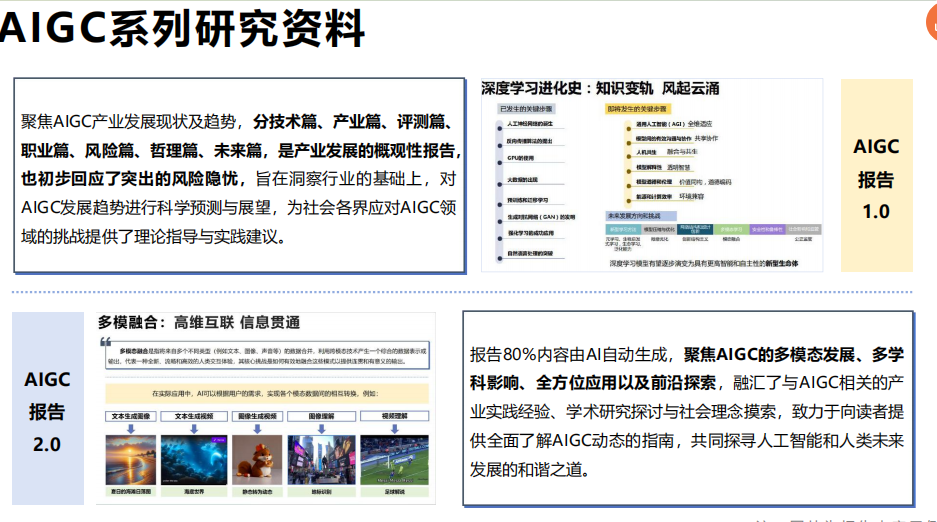Click the arrow below 图像生成视频
Image resolution: width=937 pixels, height=522 pixels.
257,429
